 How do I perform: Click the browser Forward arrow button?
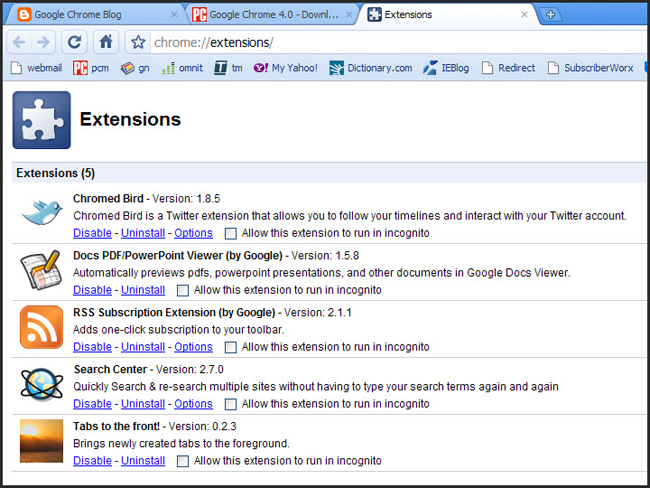(x=43, y=42)
